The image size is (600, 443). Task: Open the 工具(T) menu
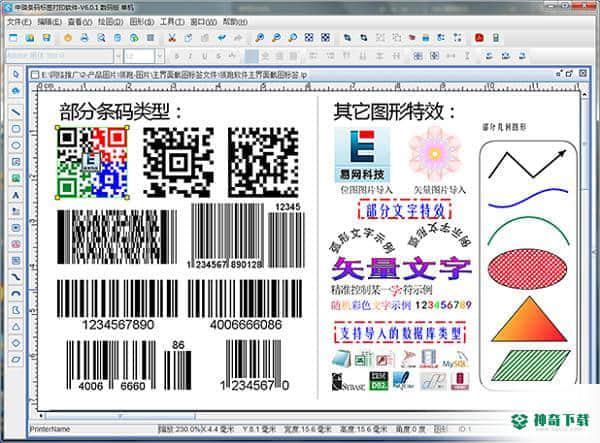[x=172, y=22]
